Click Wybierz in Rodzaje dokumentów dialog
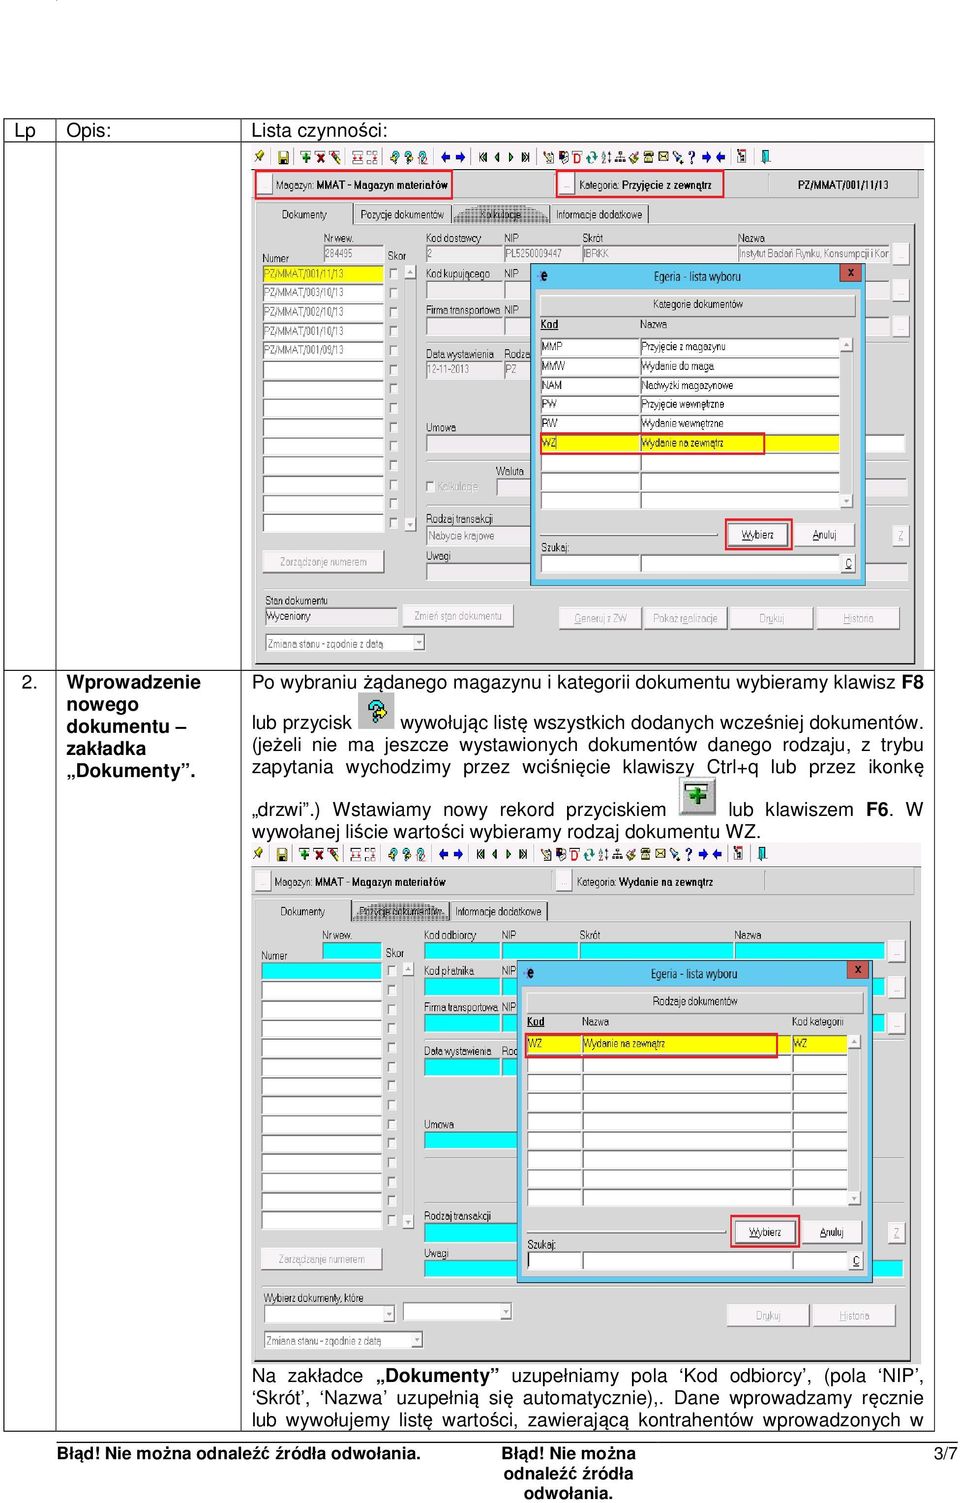Screen dimensions: 960x1503 (x=765, y=1232)
